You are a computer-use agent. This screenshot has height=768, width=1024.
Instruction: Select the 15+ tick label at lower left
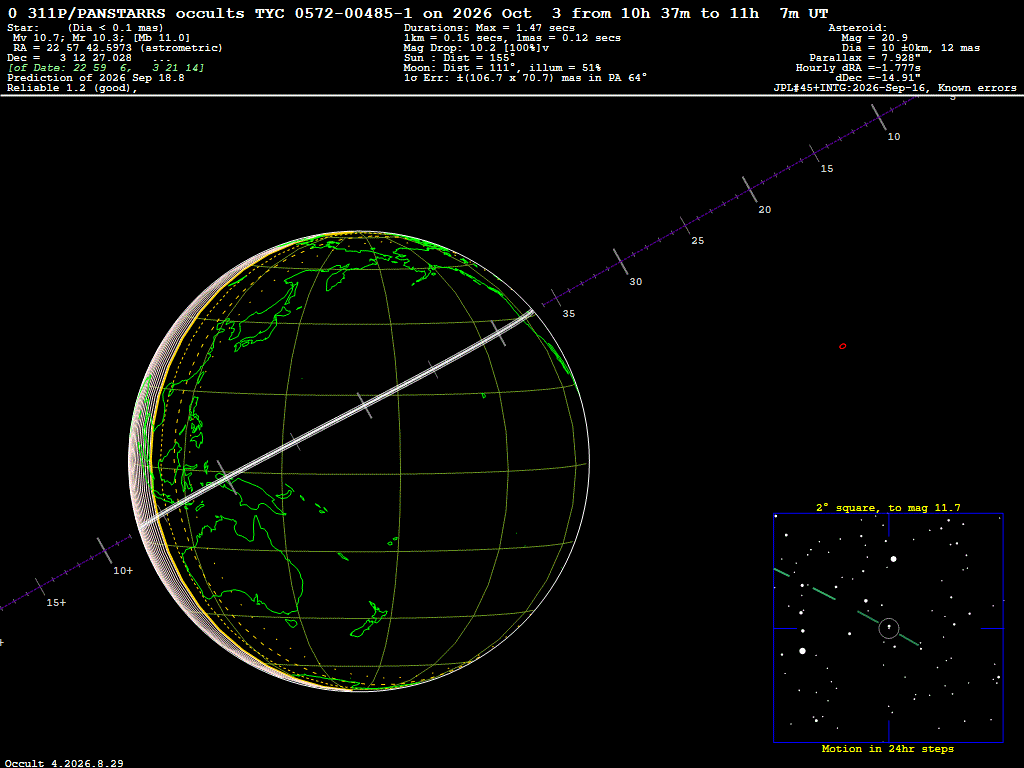click(56, 603)
